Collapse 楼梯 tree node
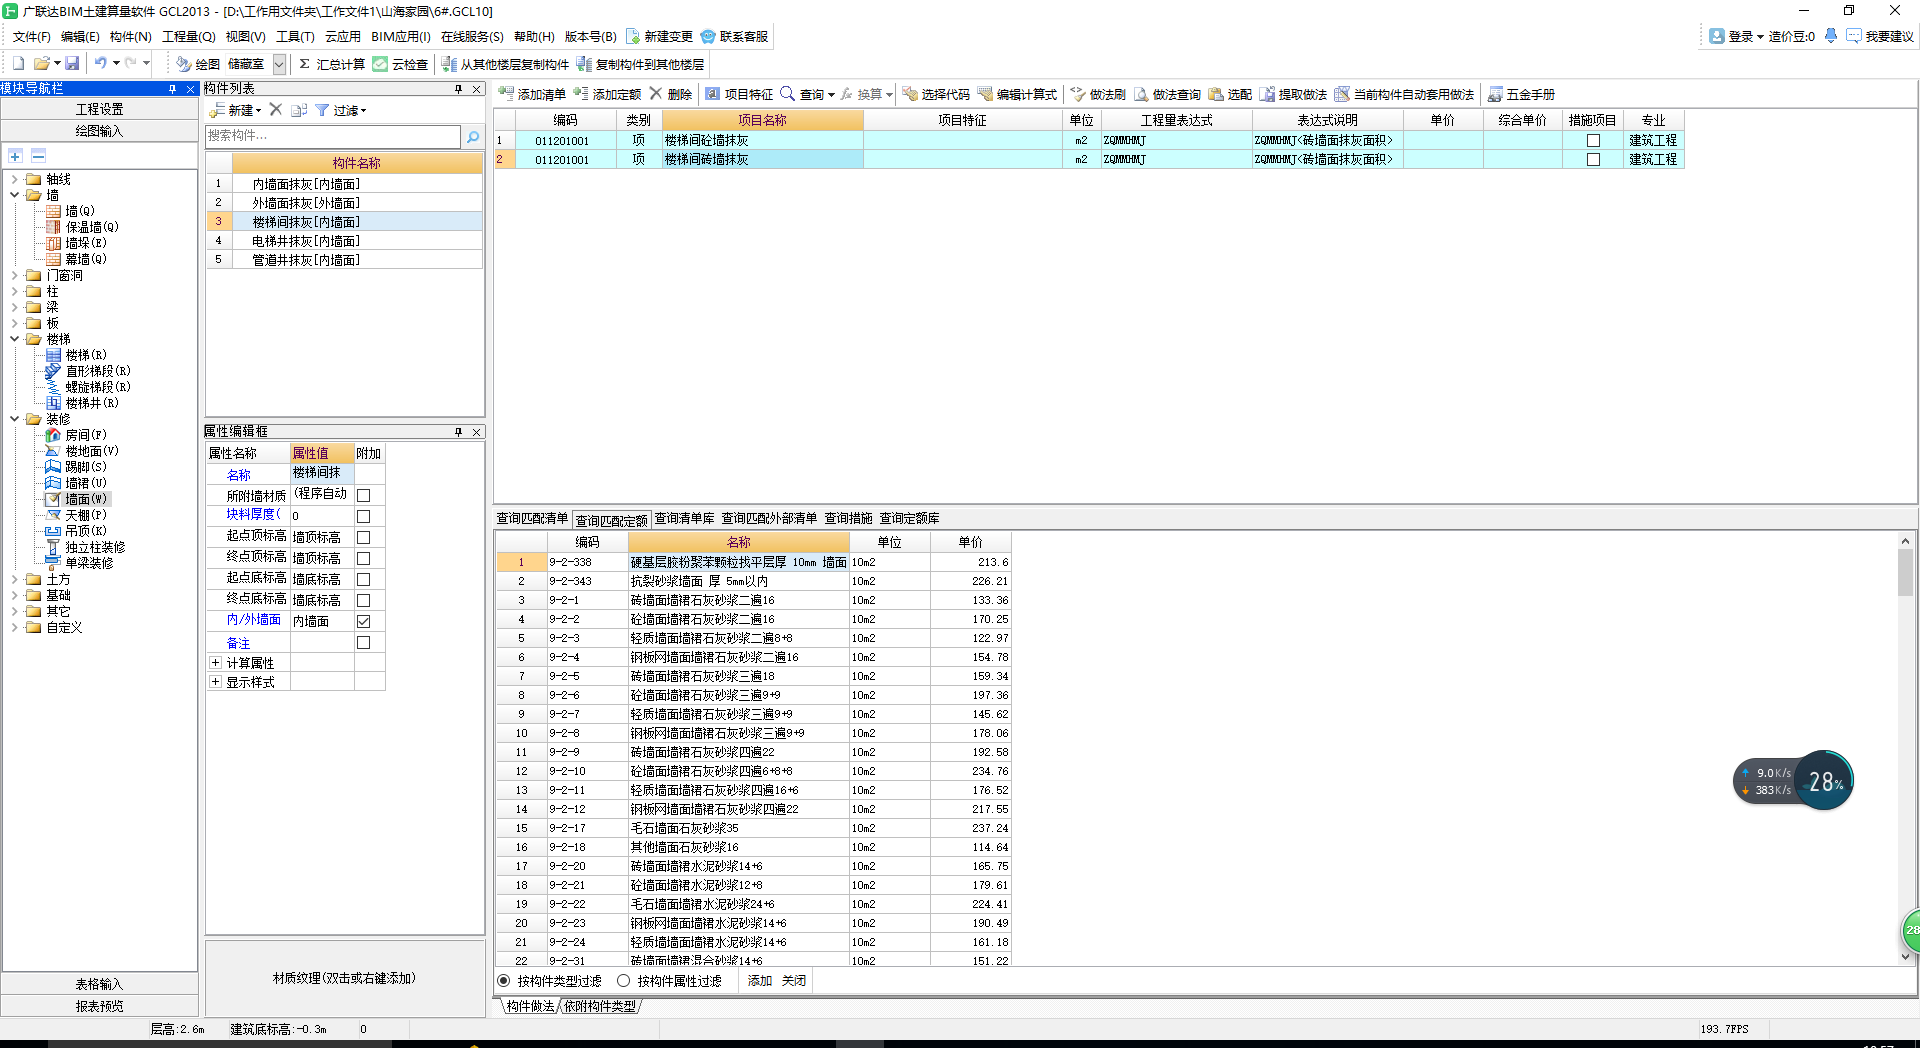This screenshot has height=1048, width=1920. tap(14, 340)
